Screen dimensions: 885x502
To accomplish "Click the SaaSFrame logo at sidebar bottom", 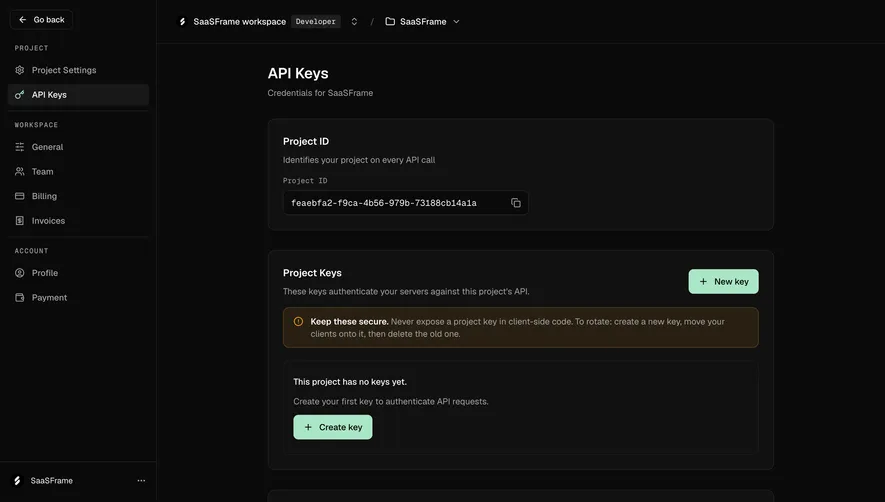I will coord(17,481).
